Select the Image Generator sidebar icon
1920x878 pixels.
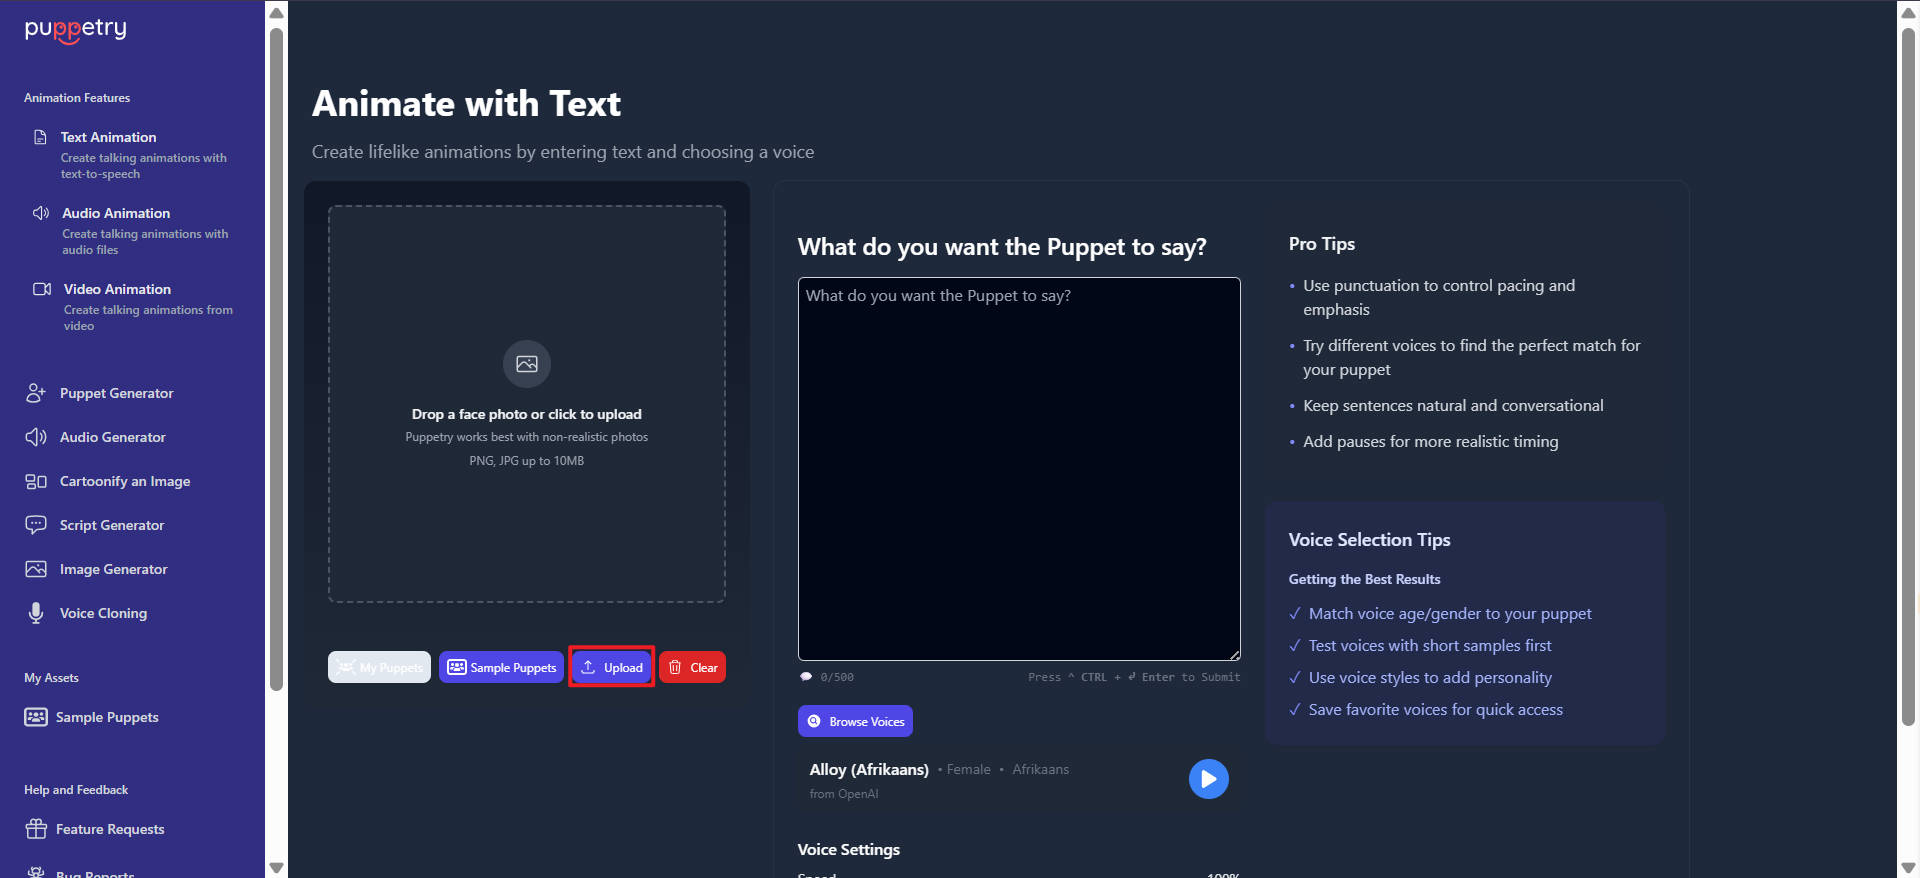click(36, 569)
